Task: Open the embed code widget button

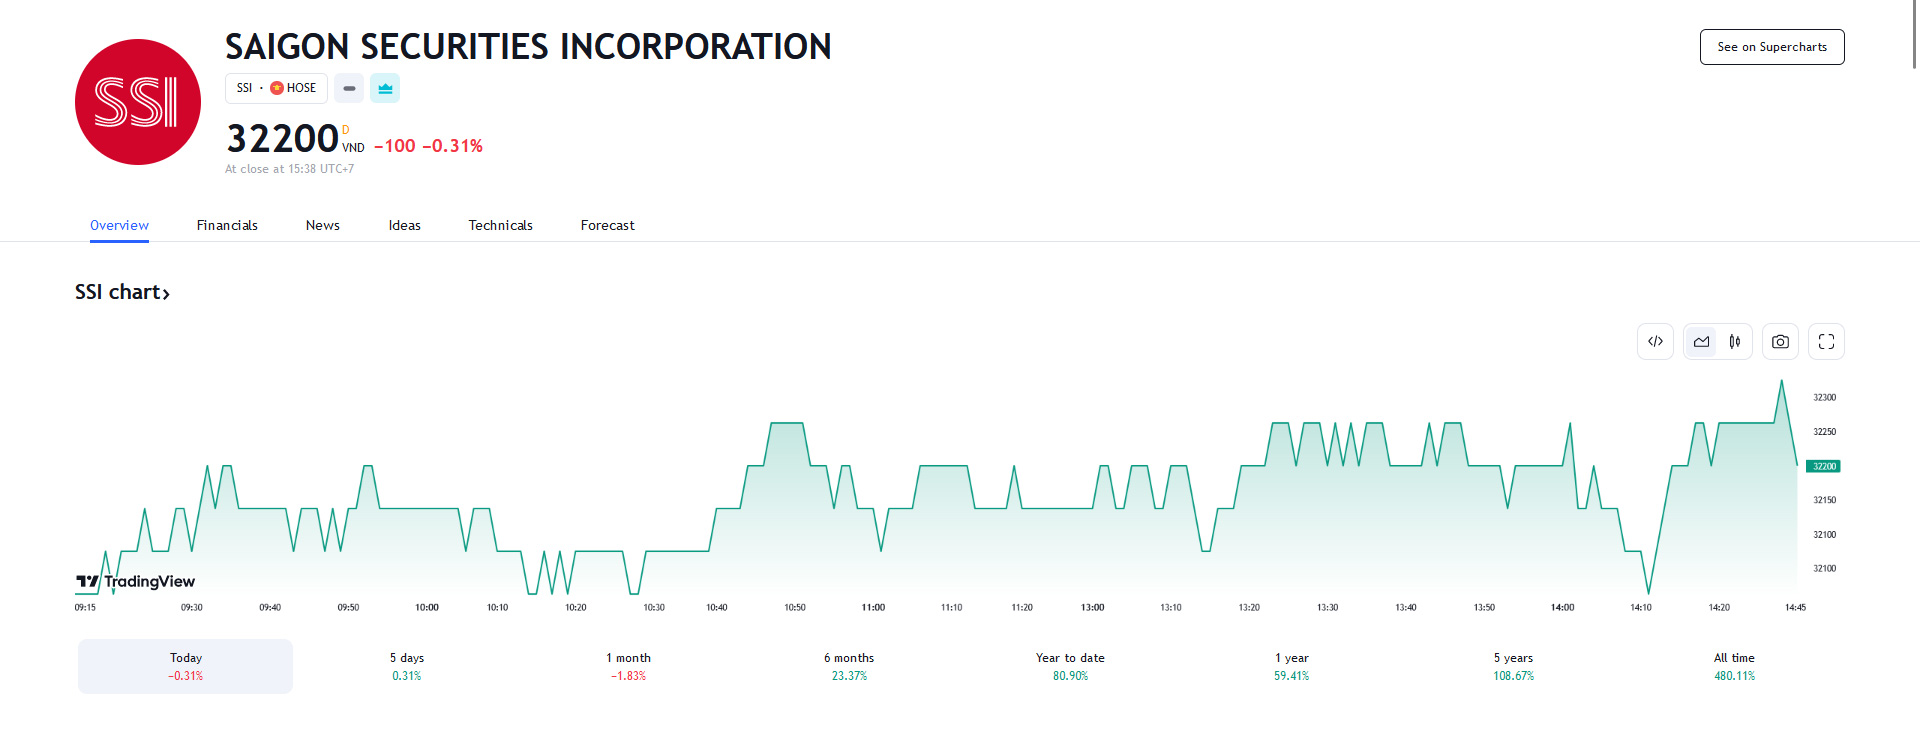Action: 1655,342
